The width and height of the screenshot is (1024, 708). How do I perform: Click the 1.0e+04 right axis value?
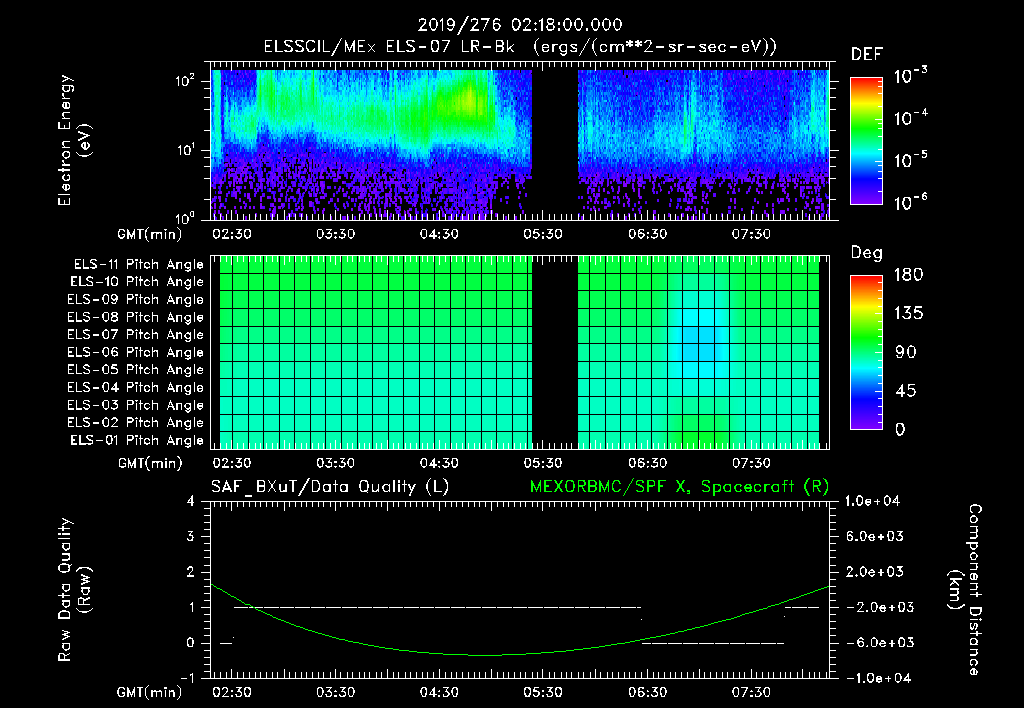click(873, 502)
